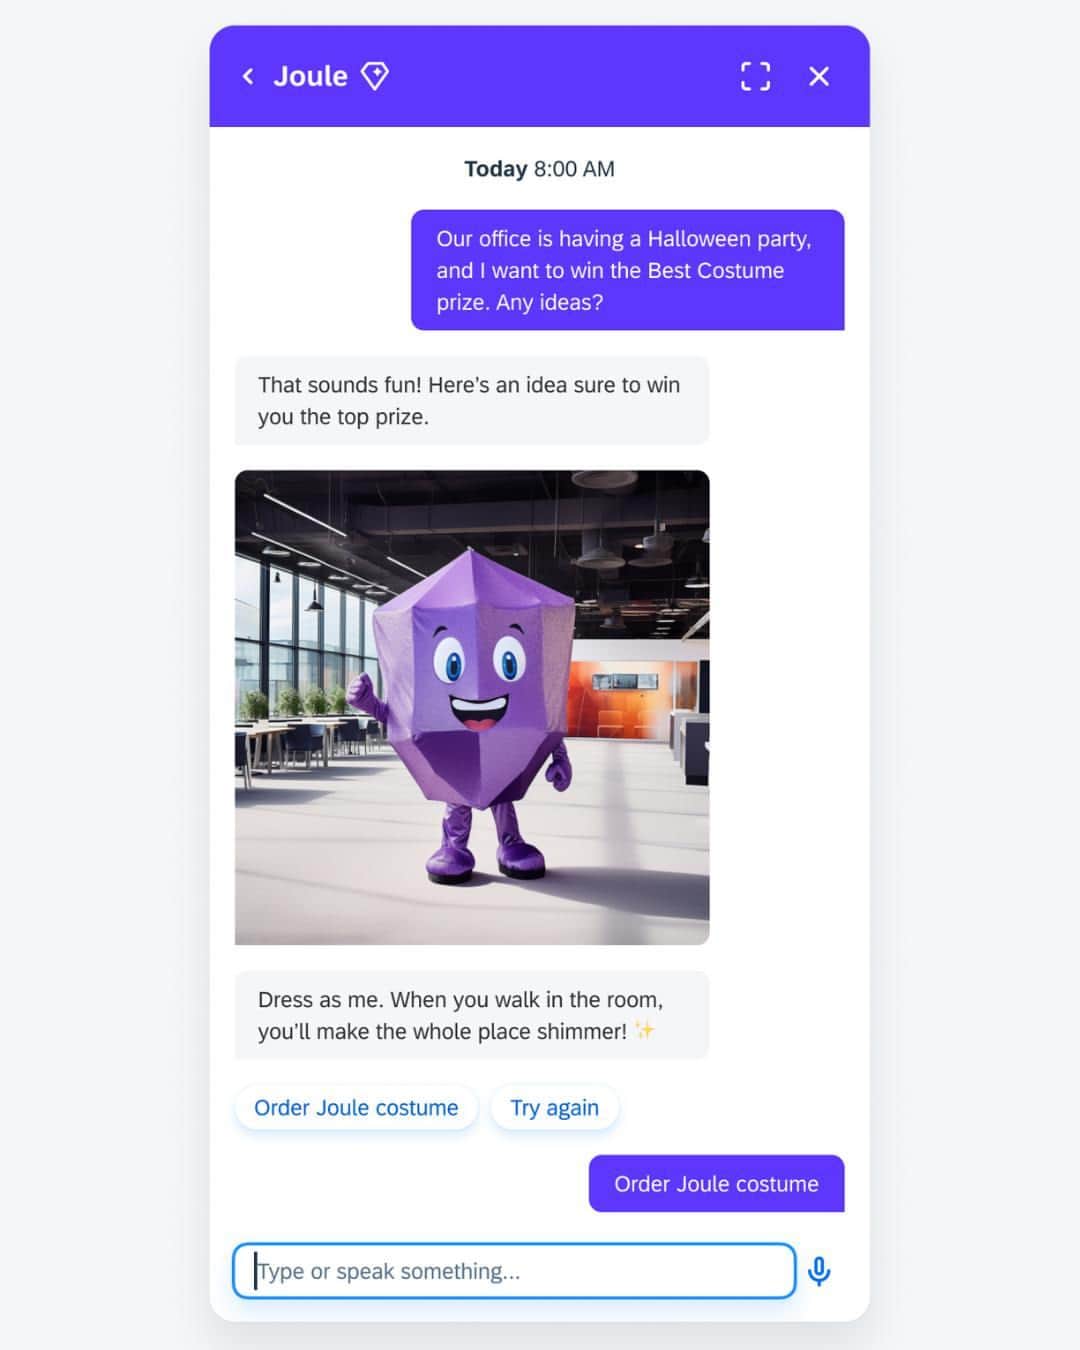Choose the white Order Joule costume chip

(x=356, y=1108)
